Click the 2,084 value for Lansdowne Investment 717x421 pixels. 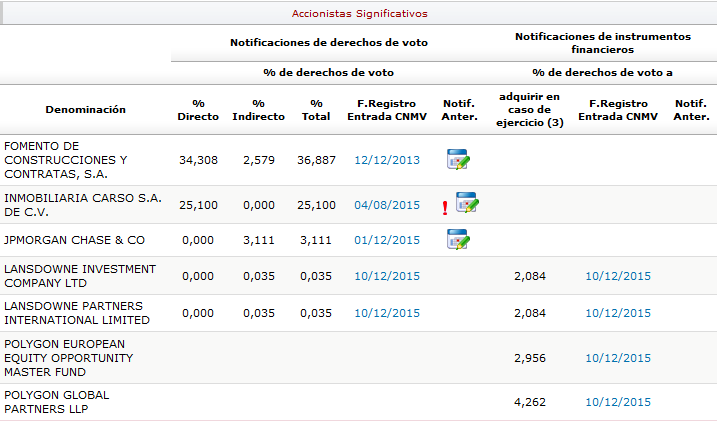tap(530, 276)
